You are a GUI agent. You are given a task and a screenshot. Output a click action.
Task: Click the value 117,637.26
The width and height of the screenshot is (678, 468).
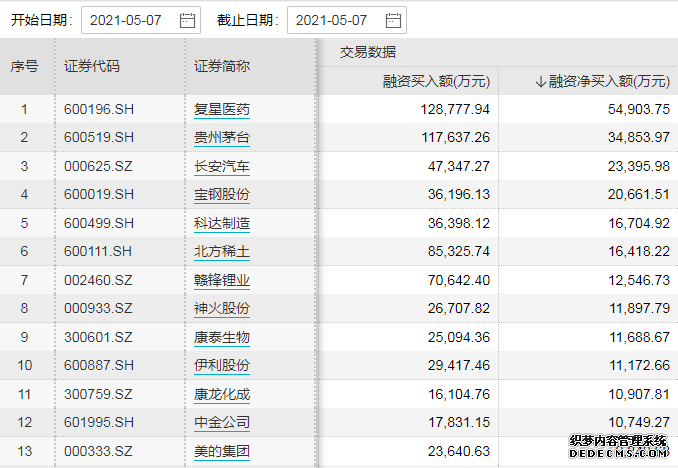pos(456,138)
